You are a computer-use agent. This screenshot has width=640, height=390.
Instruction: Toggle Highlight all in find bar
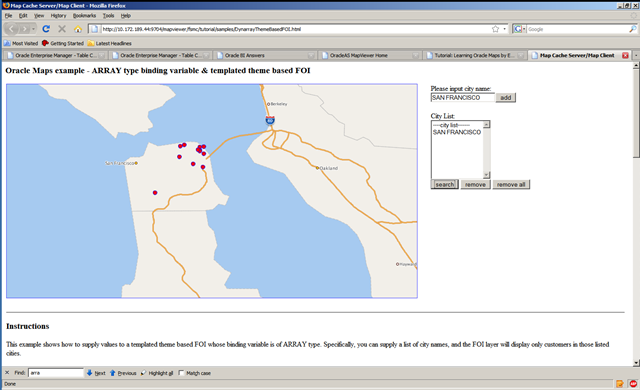(x=157, y=373)
